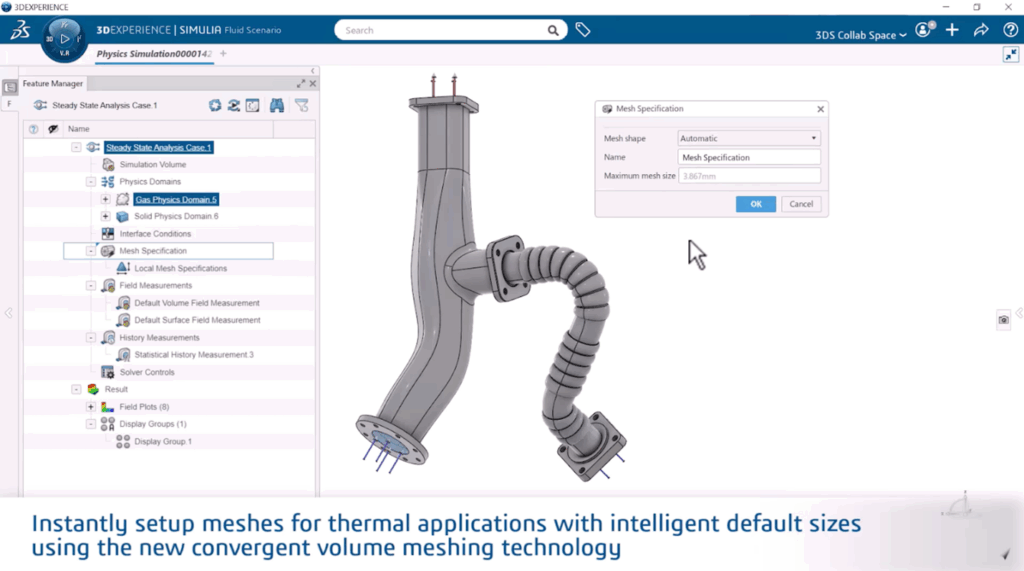Screen dimensions: 1024x571
Task: Click the tag icon beside the search bar
Action: coord(583,30)
